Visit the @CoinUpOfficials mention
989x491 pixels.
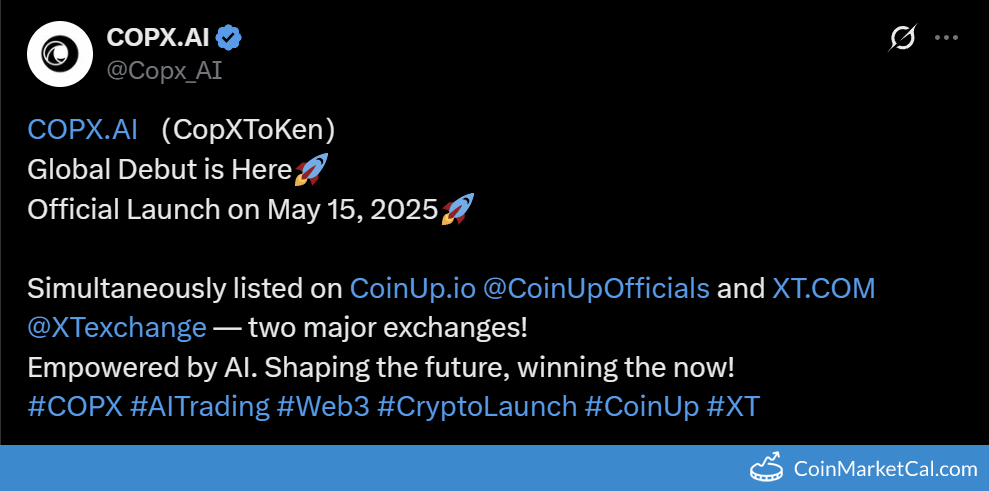tap(596, 289)
